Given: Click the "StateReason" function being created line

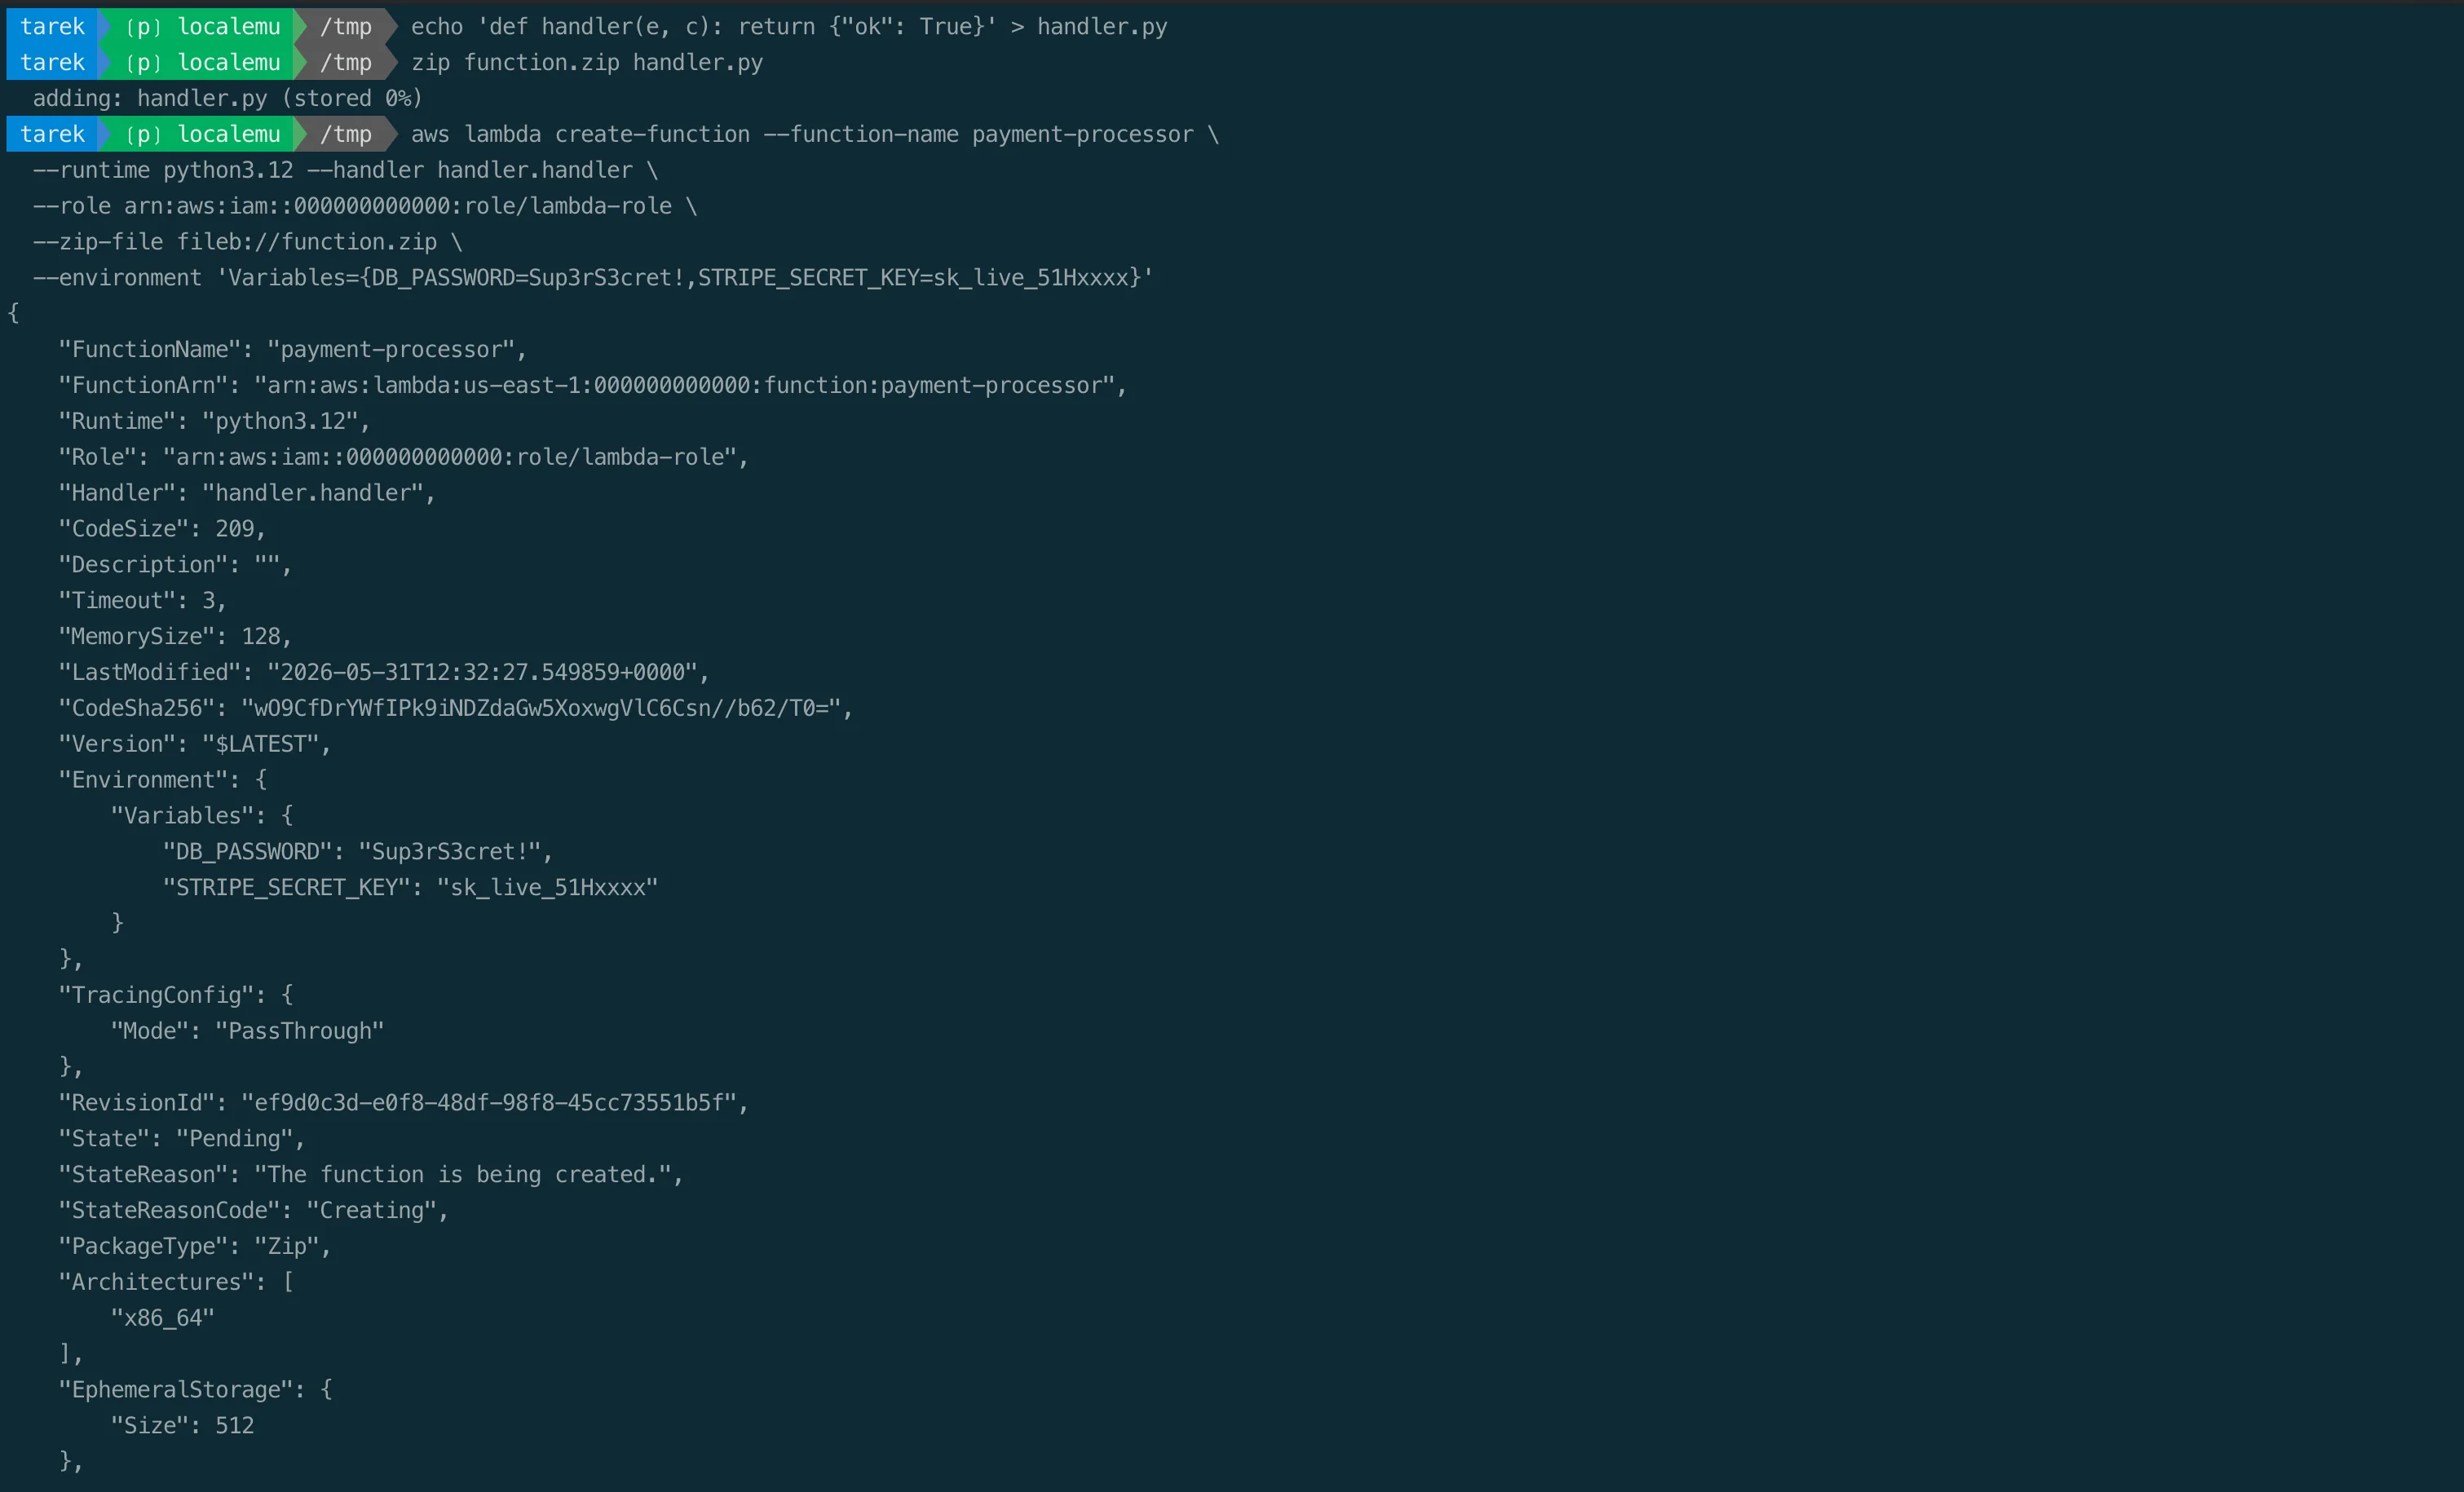Looking at the screenshot, I should pos(370,1175).
